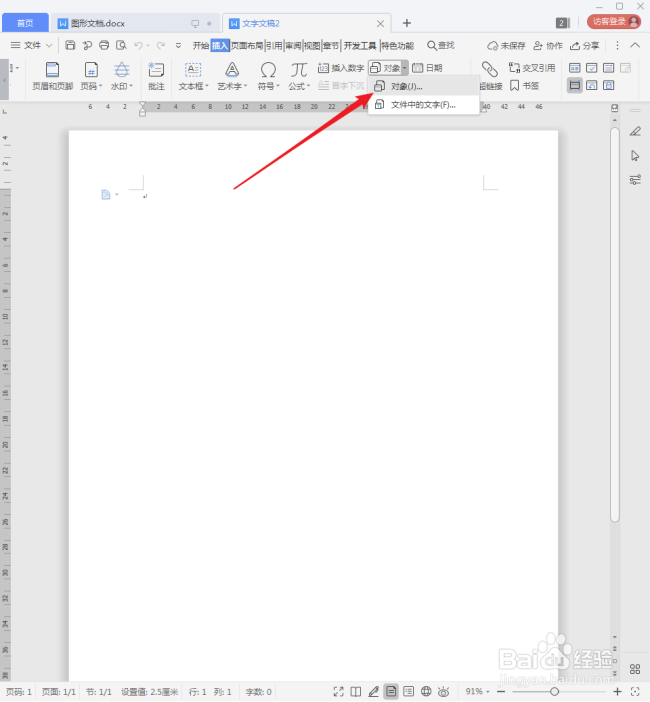650x702 pixels.
Task: Insert a Formula (公式) pi icon
Action: click(x=299, y=70)
